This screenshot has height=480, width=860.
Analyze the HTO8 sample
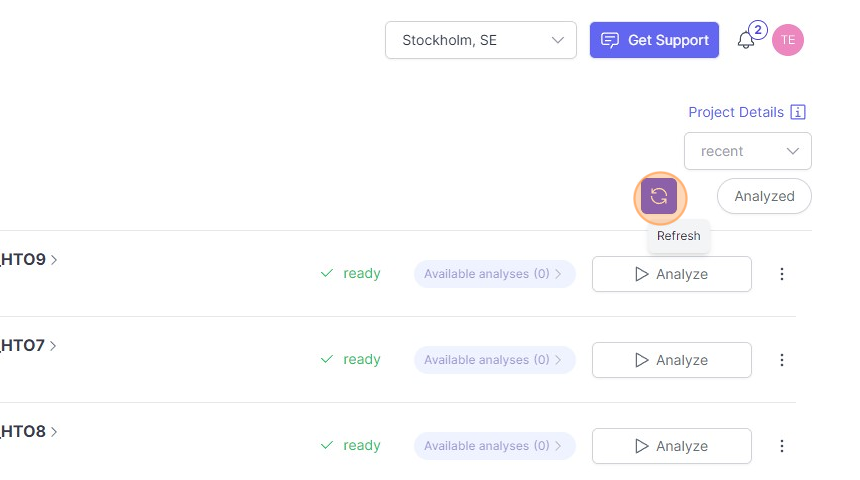coord(671,446)
